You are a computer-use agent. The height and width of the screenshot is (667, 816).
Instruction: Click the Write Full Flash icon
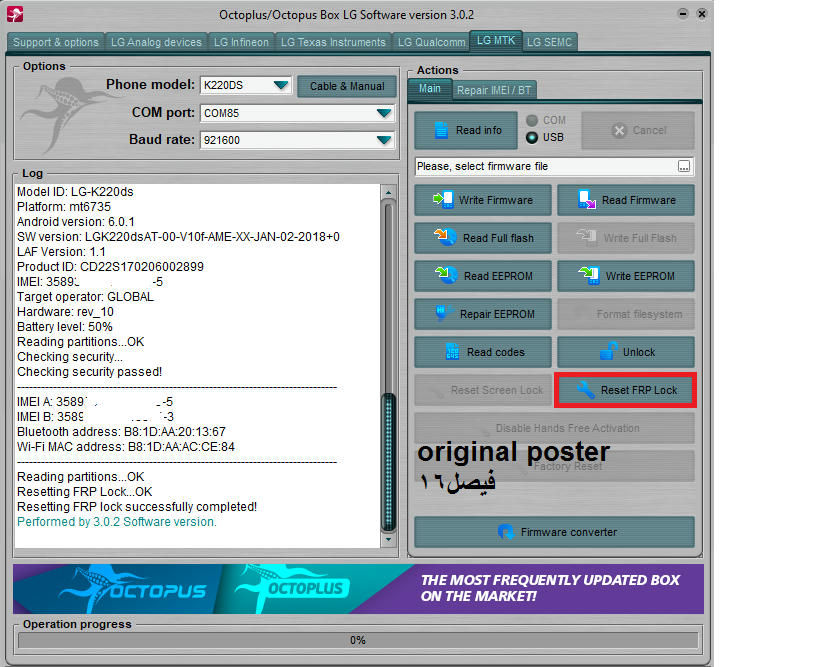point(586,238)
